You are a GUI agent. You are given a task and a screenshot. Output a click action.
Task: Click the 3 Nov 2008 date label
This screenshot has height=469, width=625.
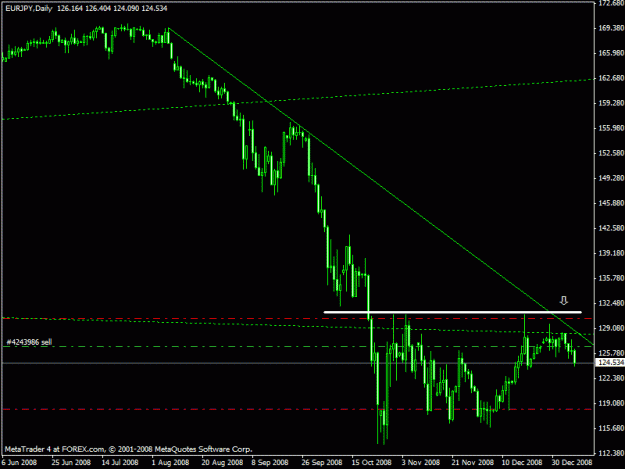421,463
